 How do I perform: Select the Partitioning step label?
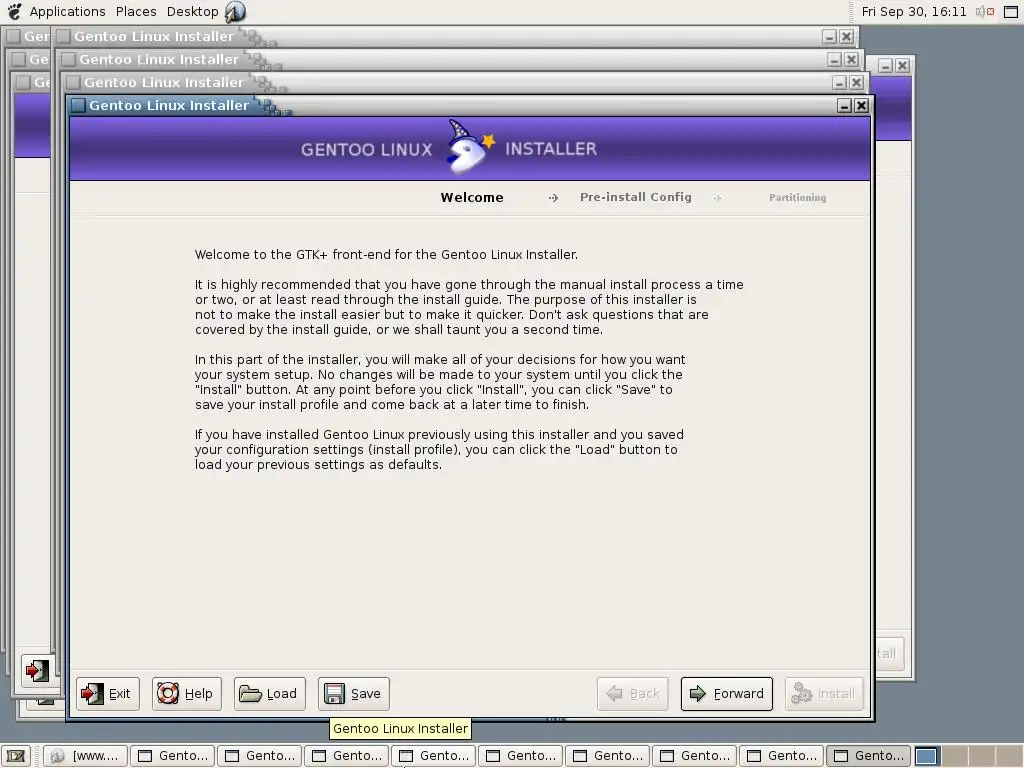click(x=797, y=197)
